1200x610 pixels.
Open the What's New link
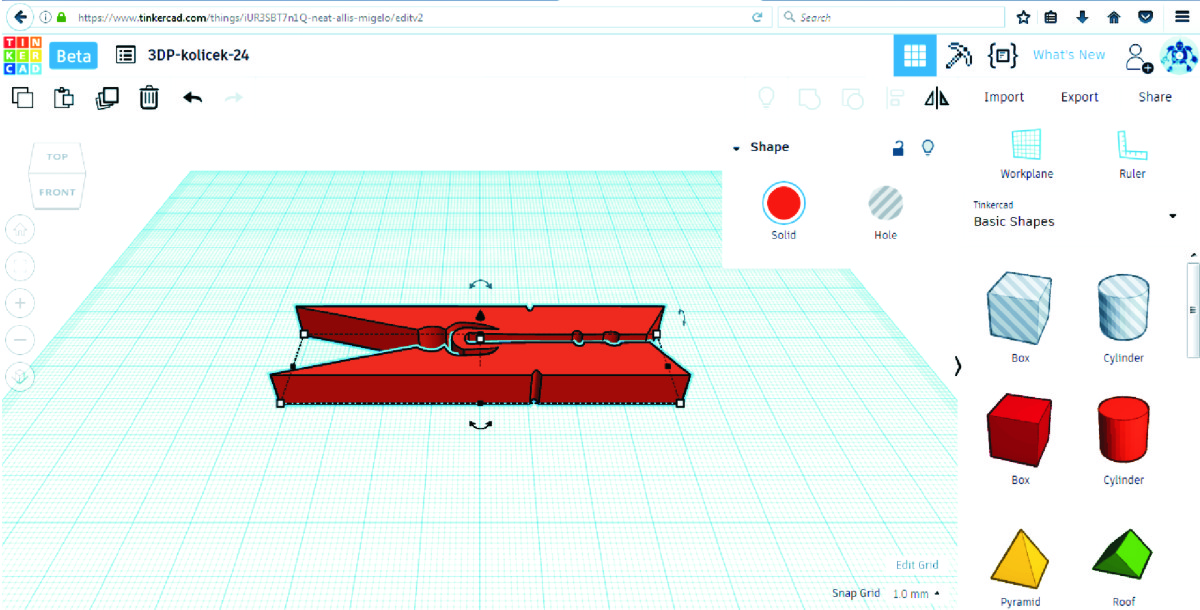click(1069, 55)
